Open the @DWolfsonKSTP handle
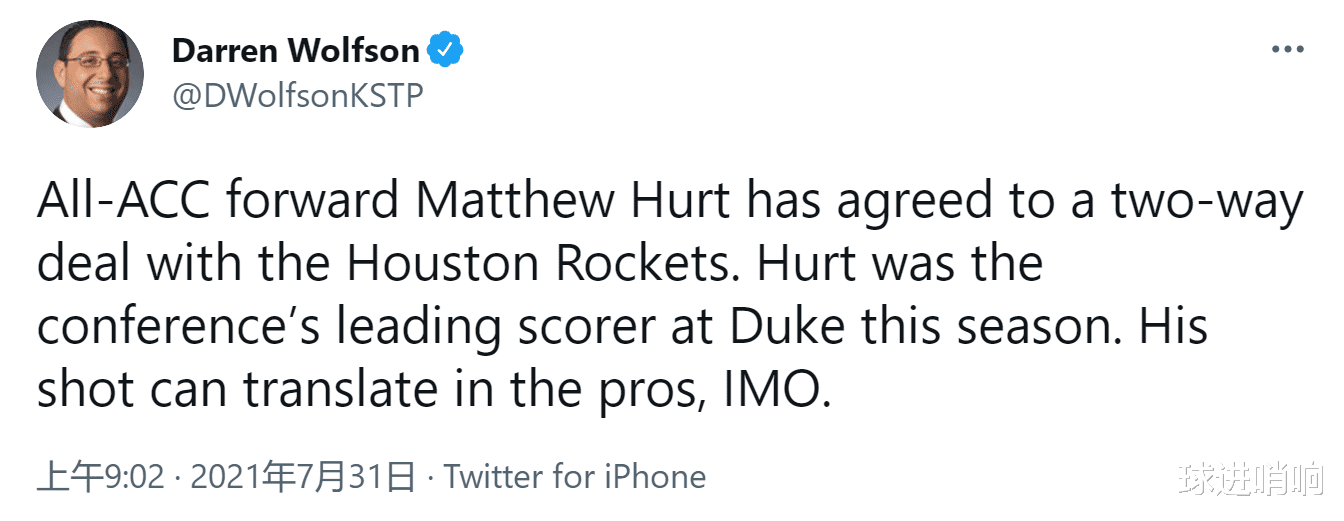The image size is (1344, 521). tap(297, 96)
